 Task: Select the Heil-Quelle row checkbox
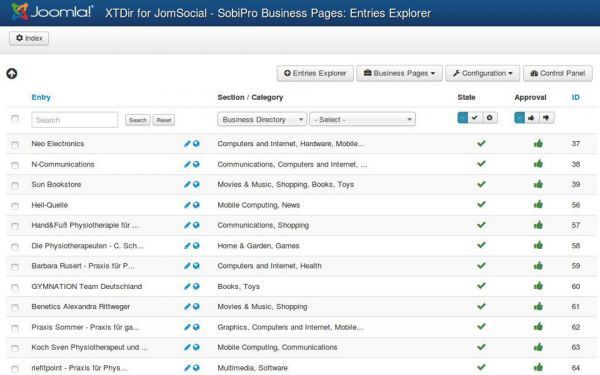[15, 206]
